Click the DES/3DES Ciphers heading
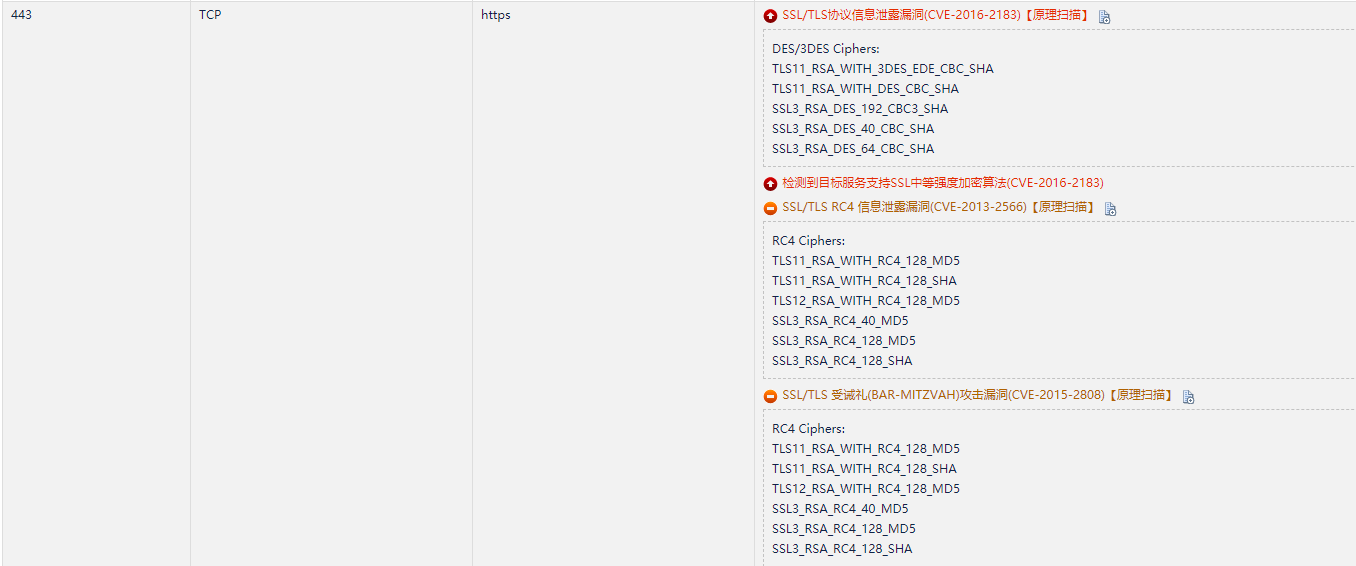 825,49
